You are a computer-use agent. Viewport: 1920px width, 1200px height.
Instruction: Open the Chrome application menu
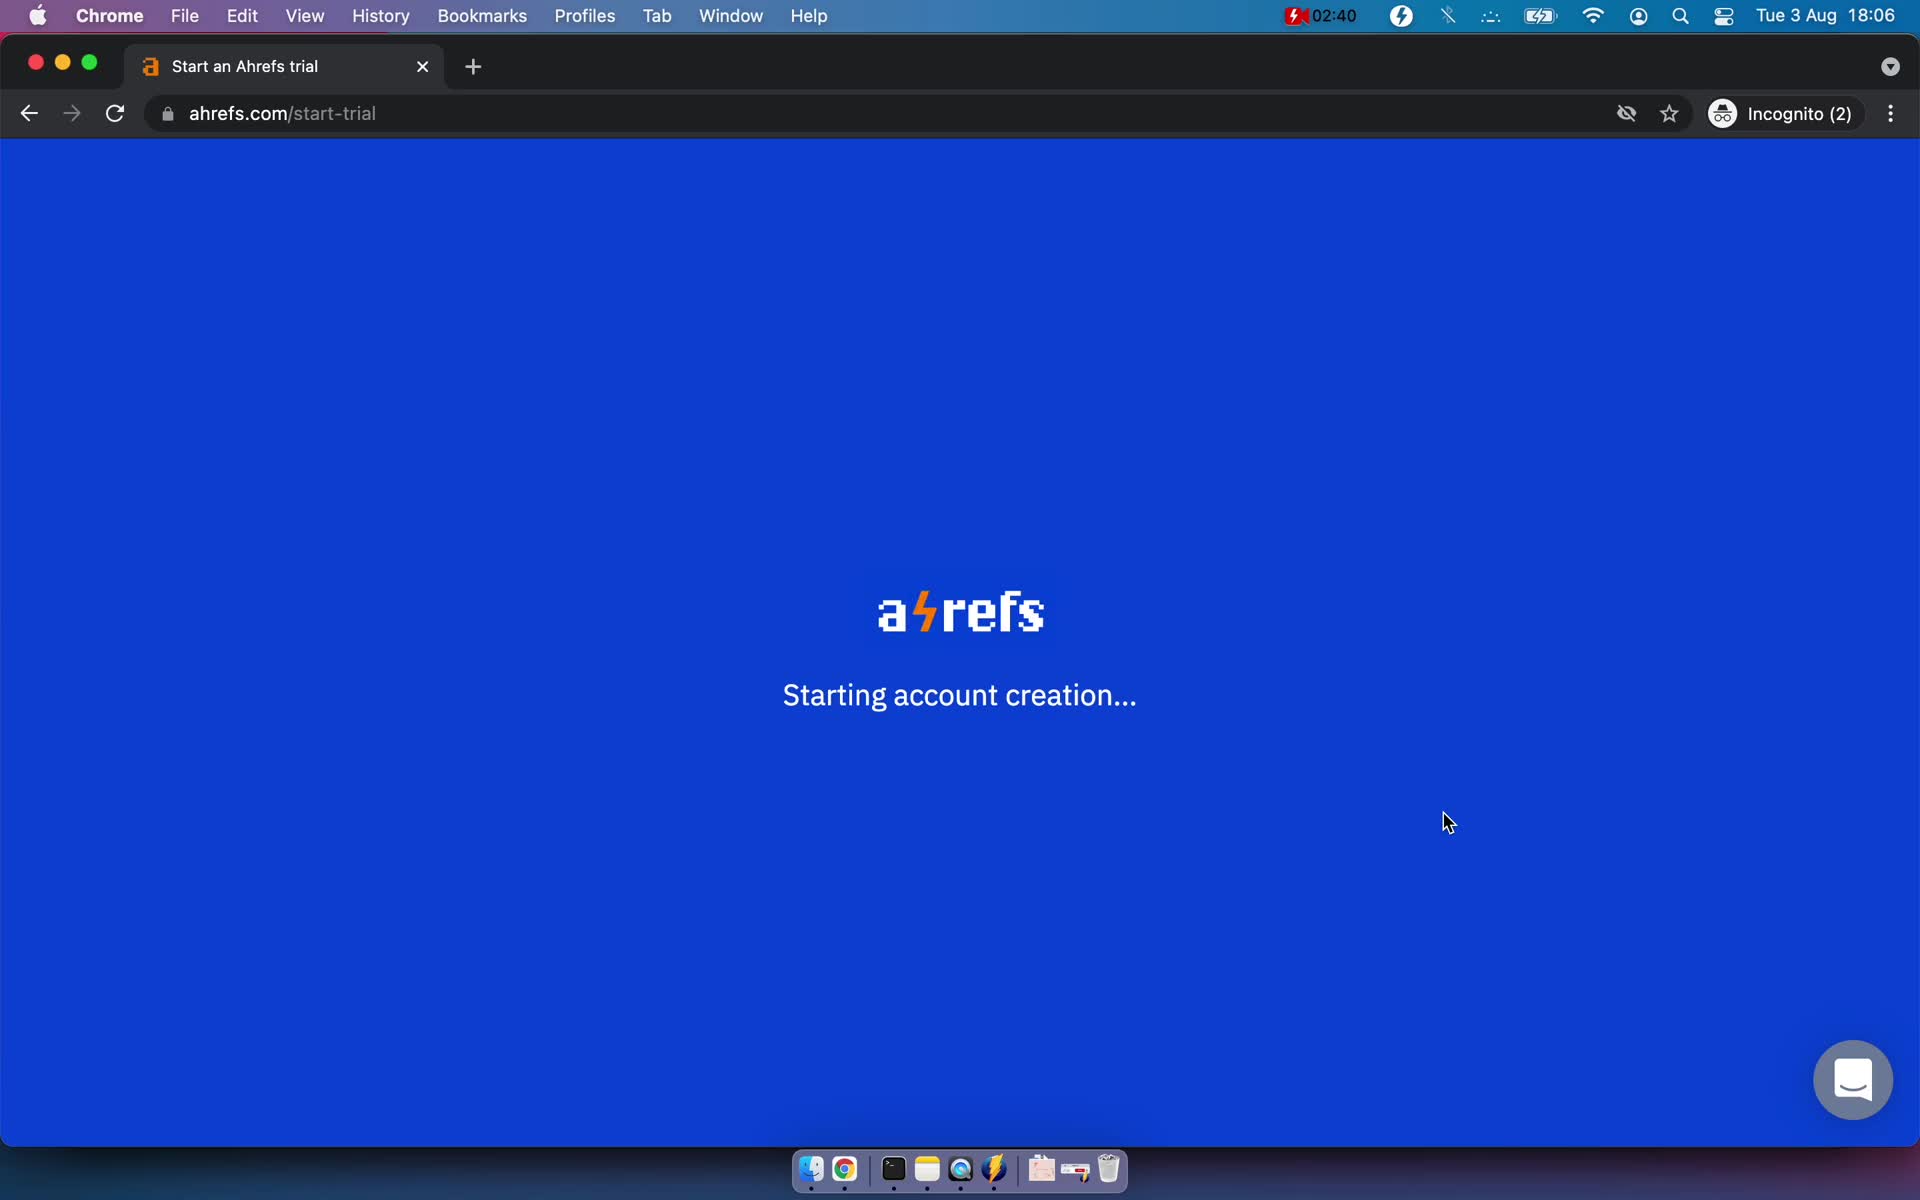pyautogui.click(x=110, y=16)
